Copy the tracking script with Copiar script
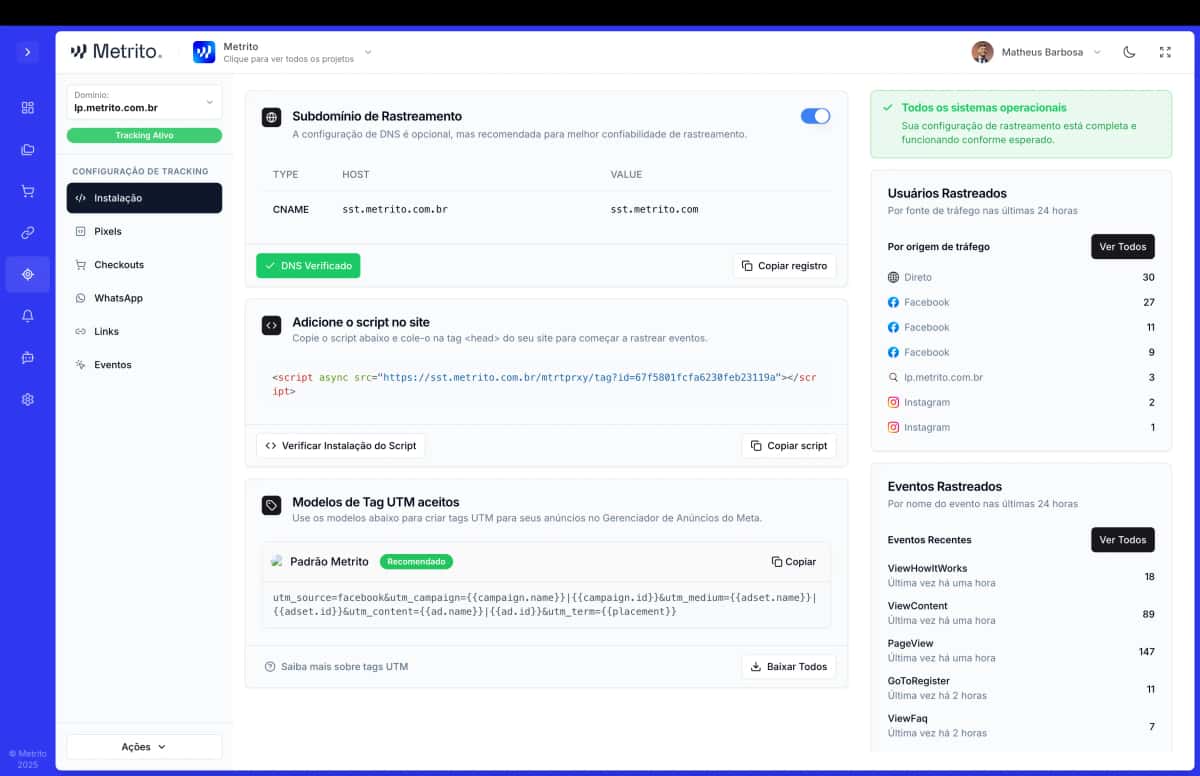This screenshot has width=1200, height=776. (789, 445)
